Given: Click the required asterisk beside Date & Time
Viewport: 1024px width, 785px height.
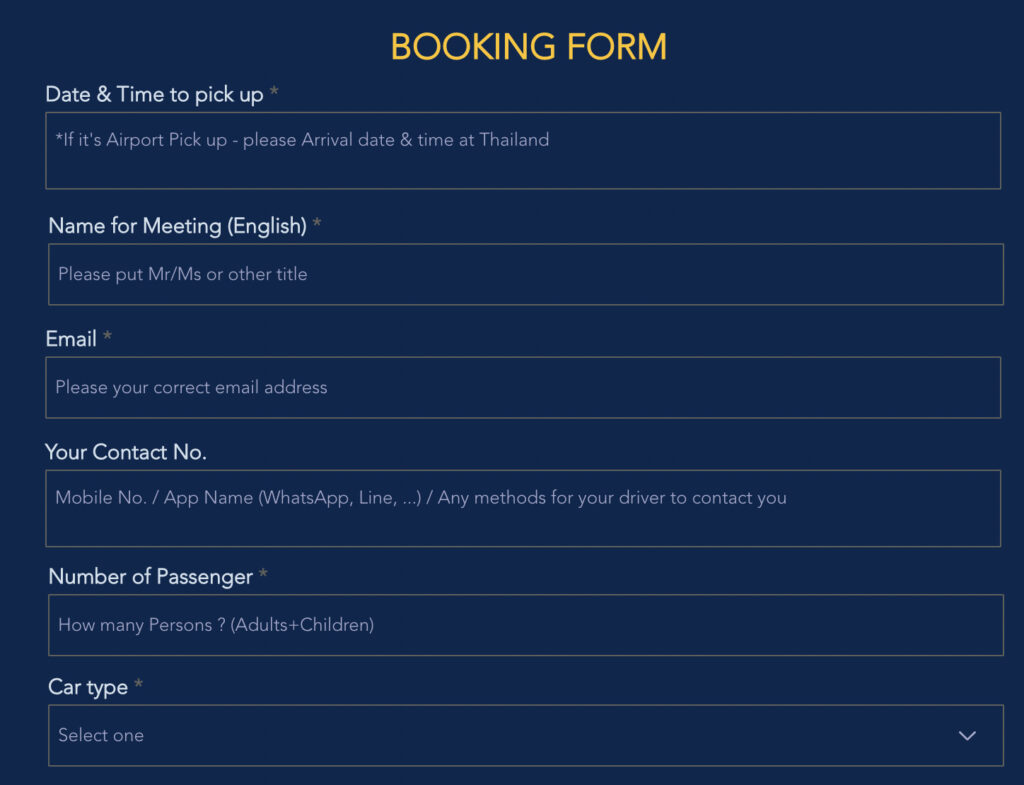Looking at the screenshot, I should tap(274, 95).
